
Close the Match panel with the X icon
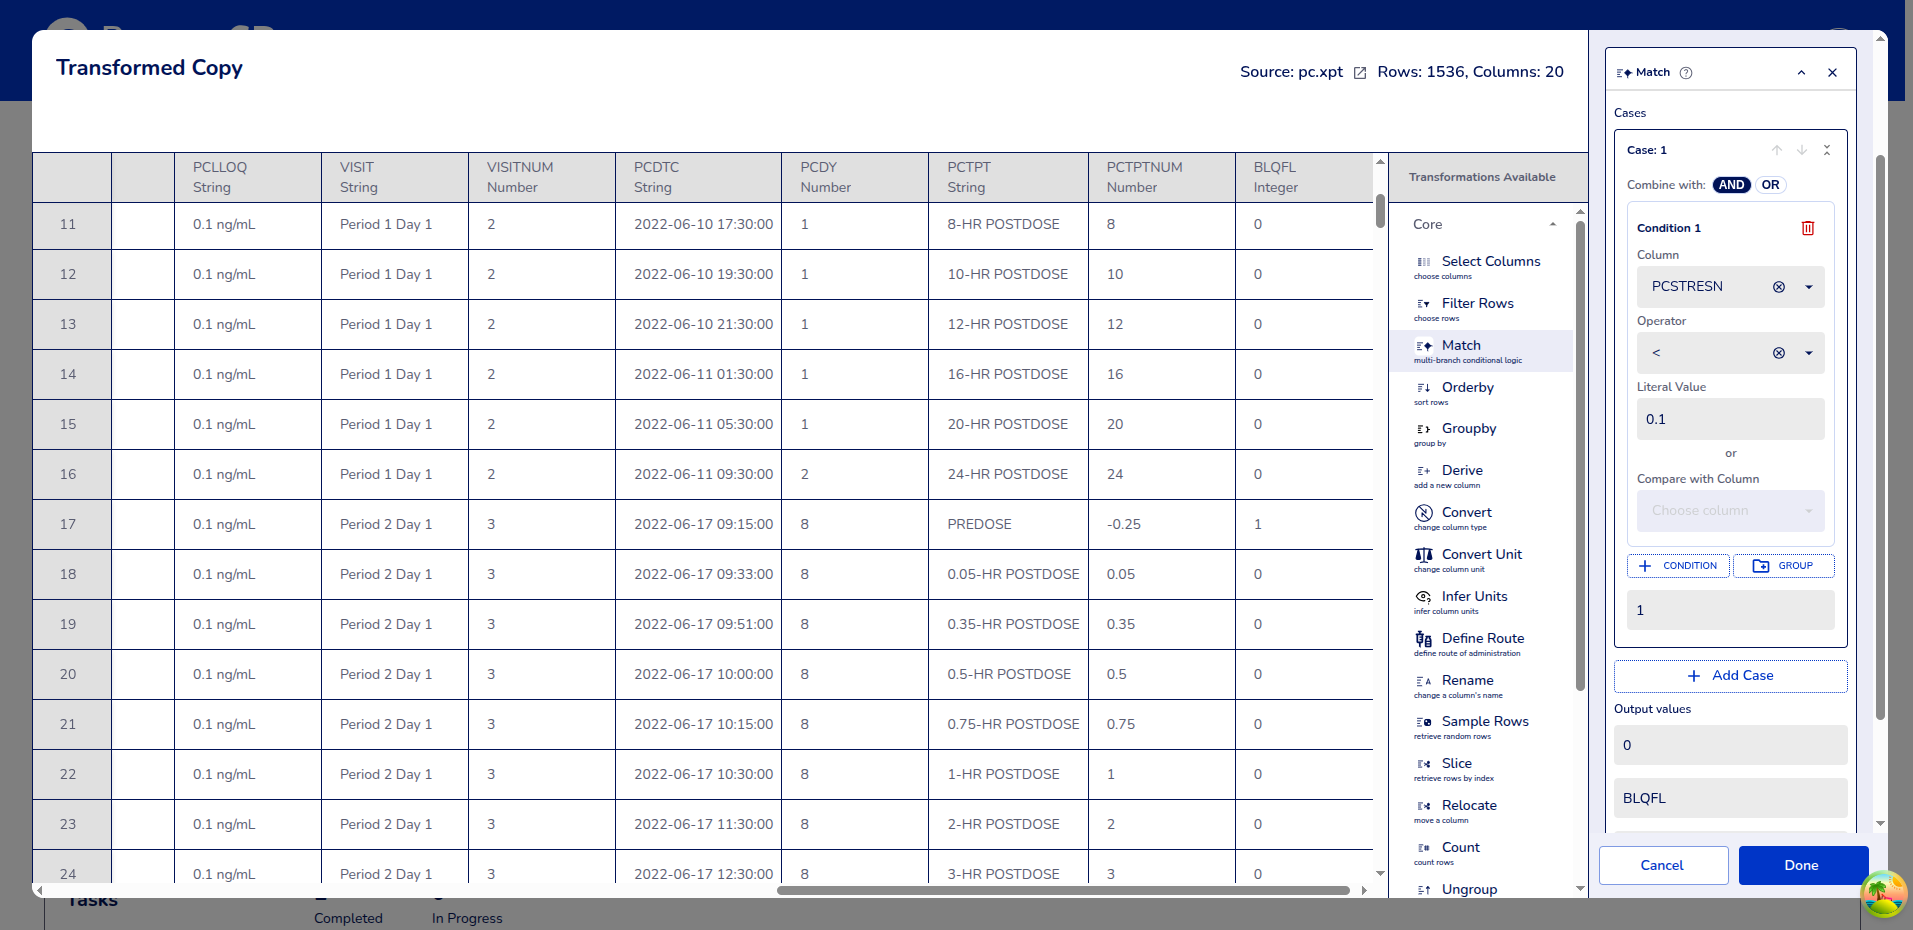[1832, 73]
